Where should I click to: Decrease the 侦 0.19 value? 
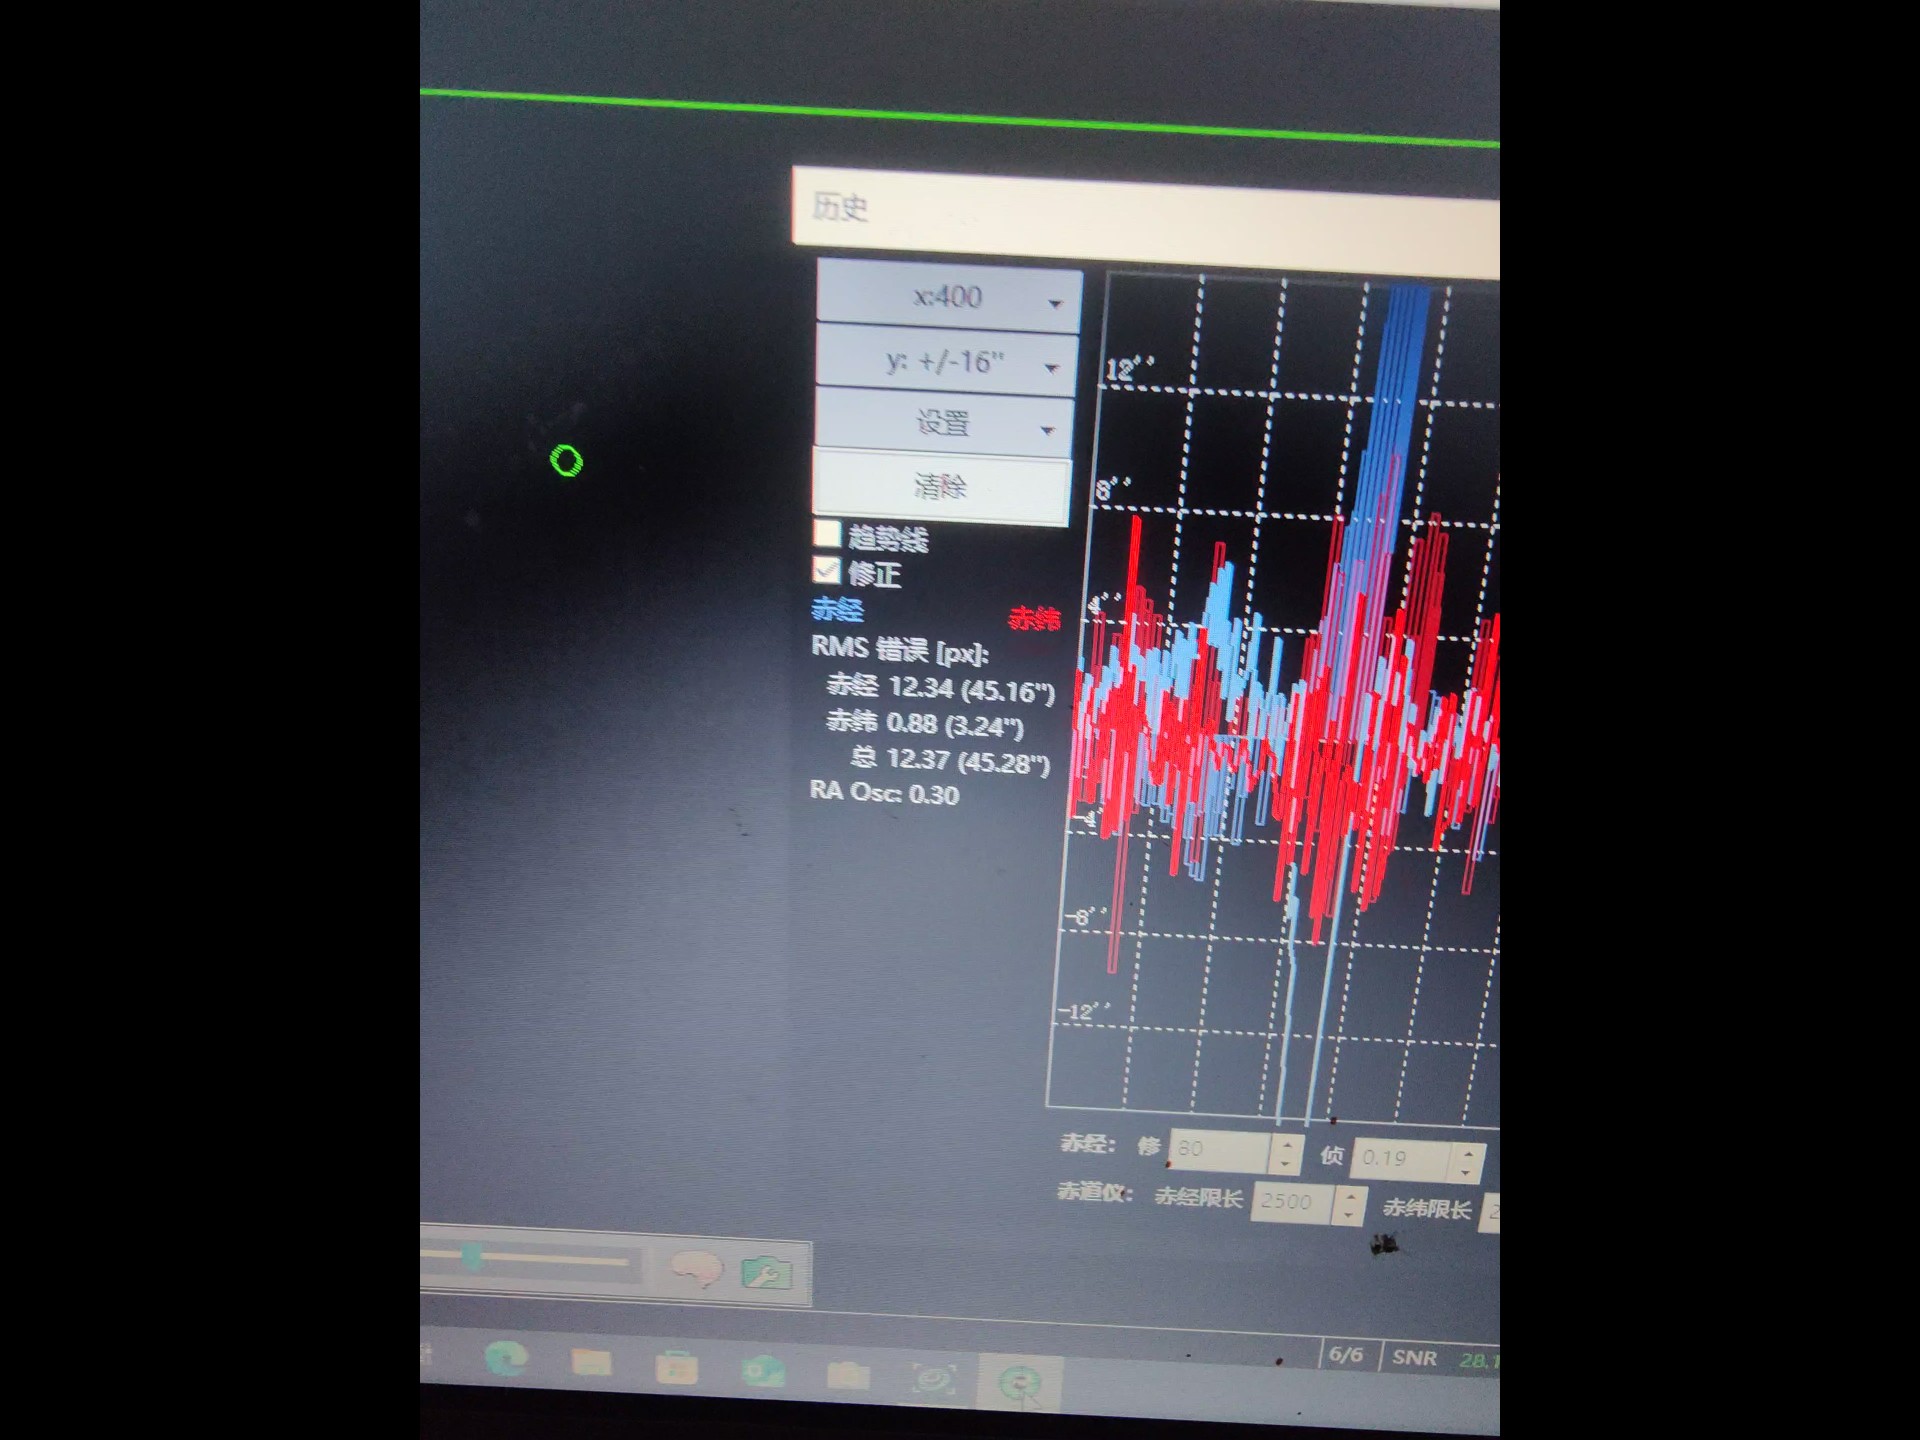[1467, 1171]
